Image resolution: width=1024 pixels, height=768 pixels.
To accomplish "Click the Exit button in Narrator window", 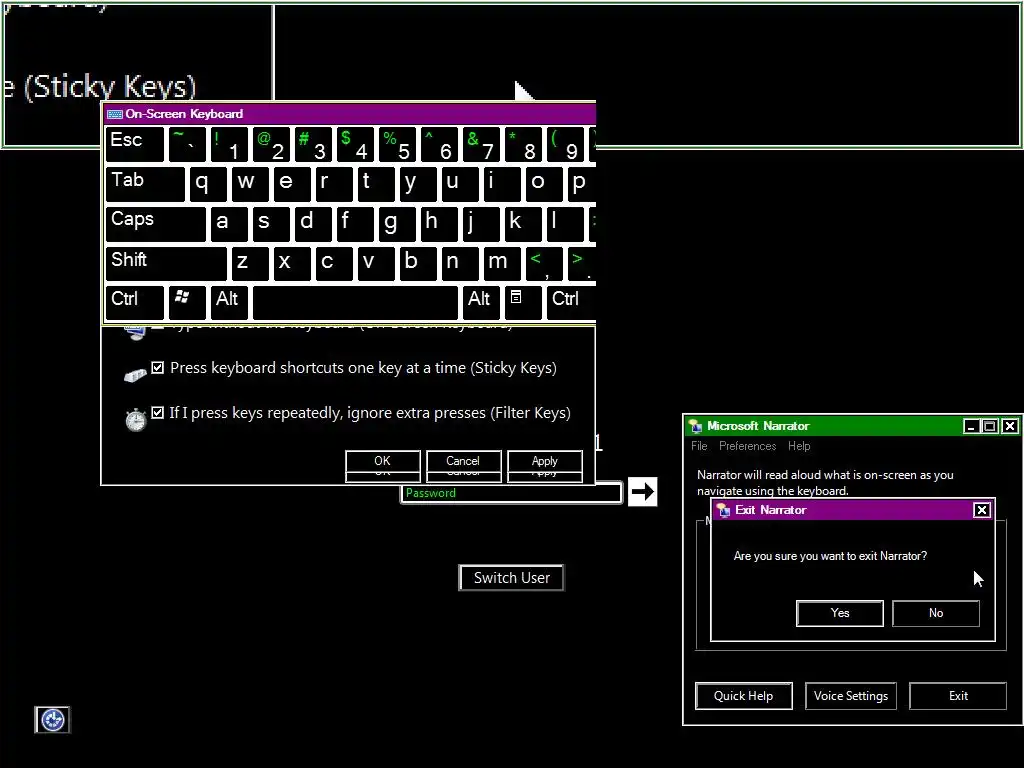I will (x=958, y=696).
